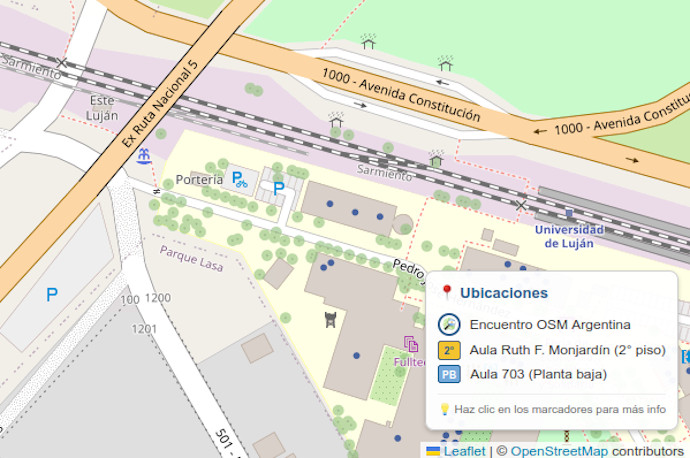Click the dark tower icon on the campus lawn
The image size is (690, 458).
coord(330,320)
